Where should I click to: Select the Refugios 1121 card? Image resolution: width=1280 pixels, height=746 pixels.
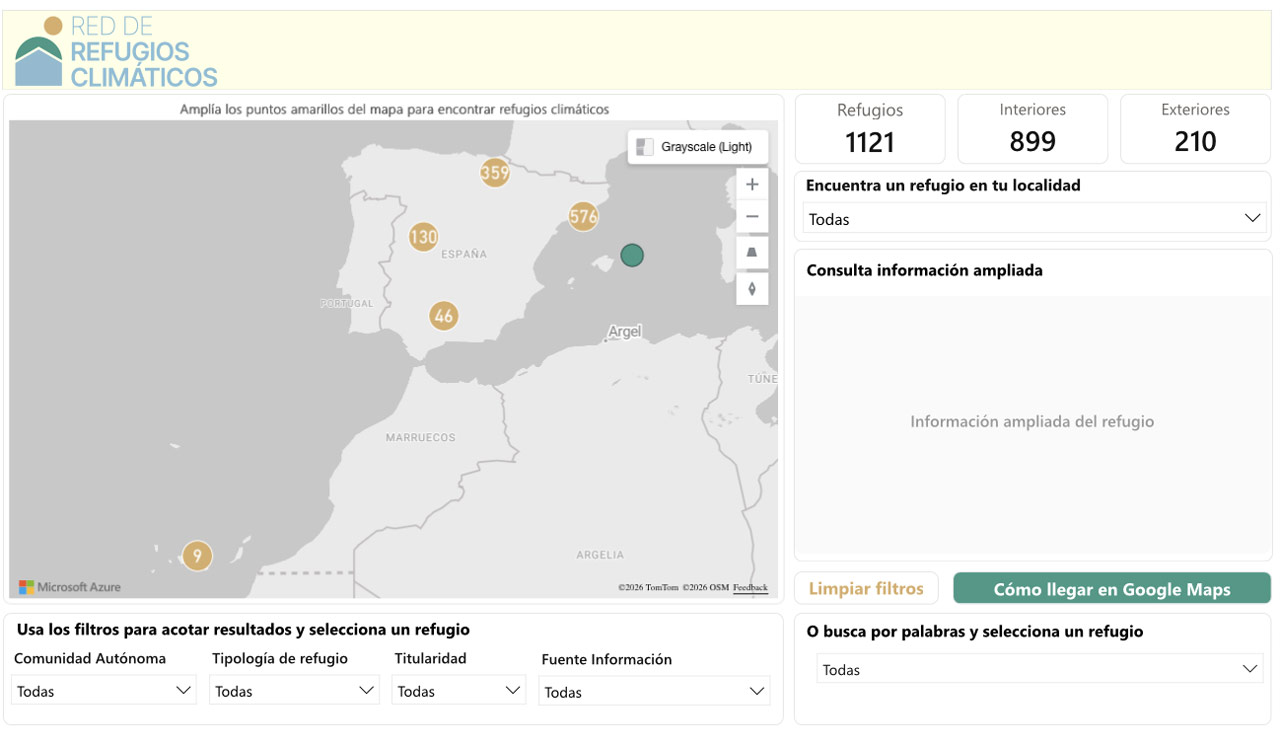tap(870, 129)
